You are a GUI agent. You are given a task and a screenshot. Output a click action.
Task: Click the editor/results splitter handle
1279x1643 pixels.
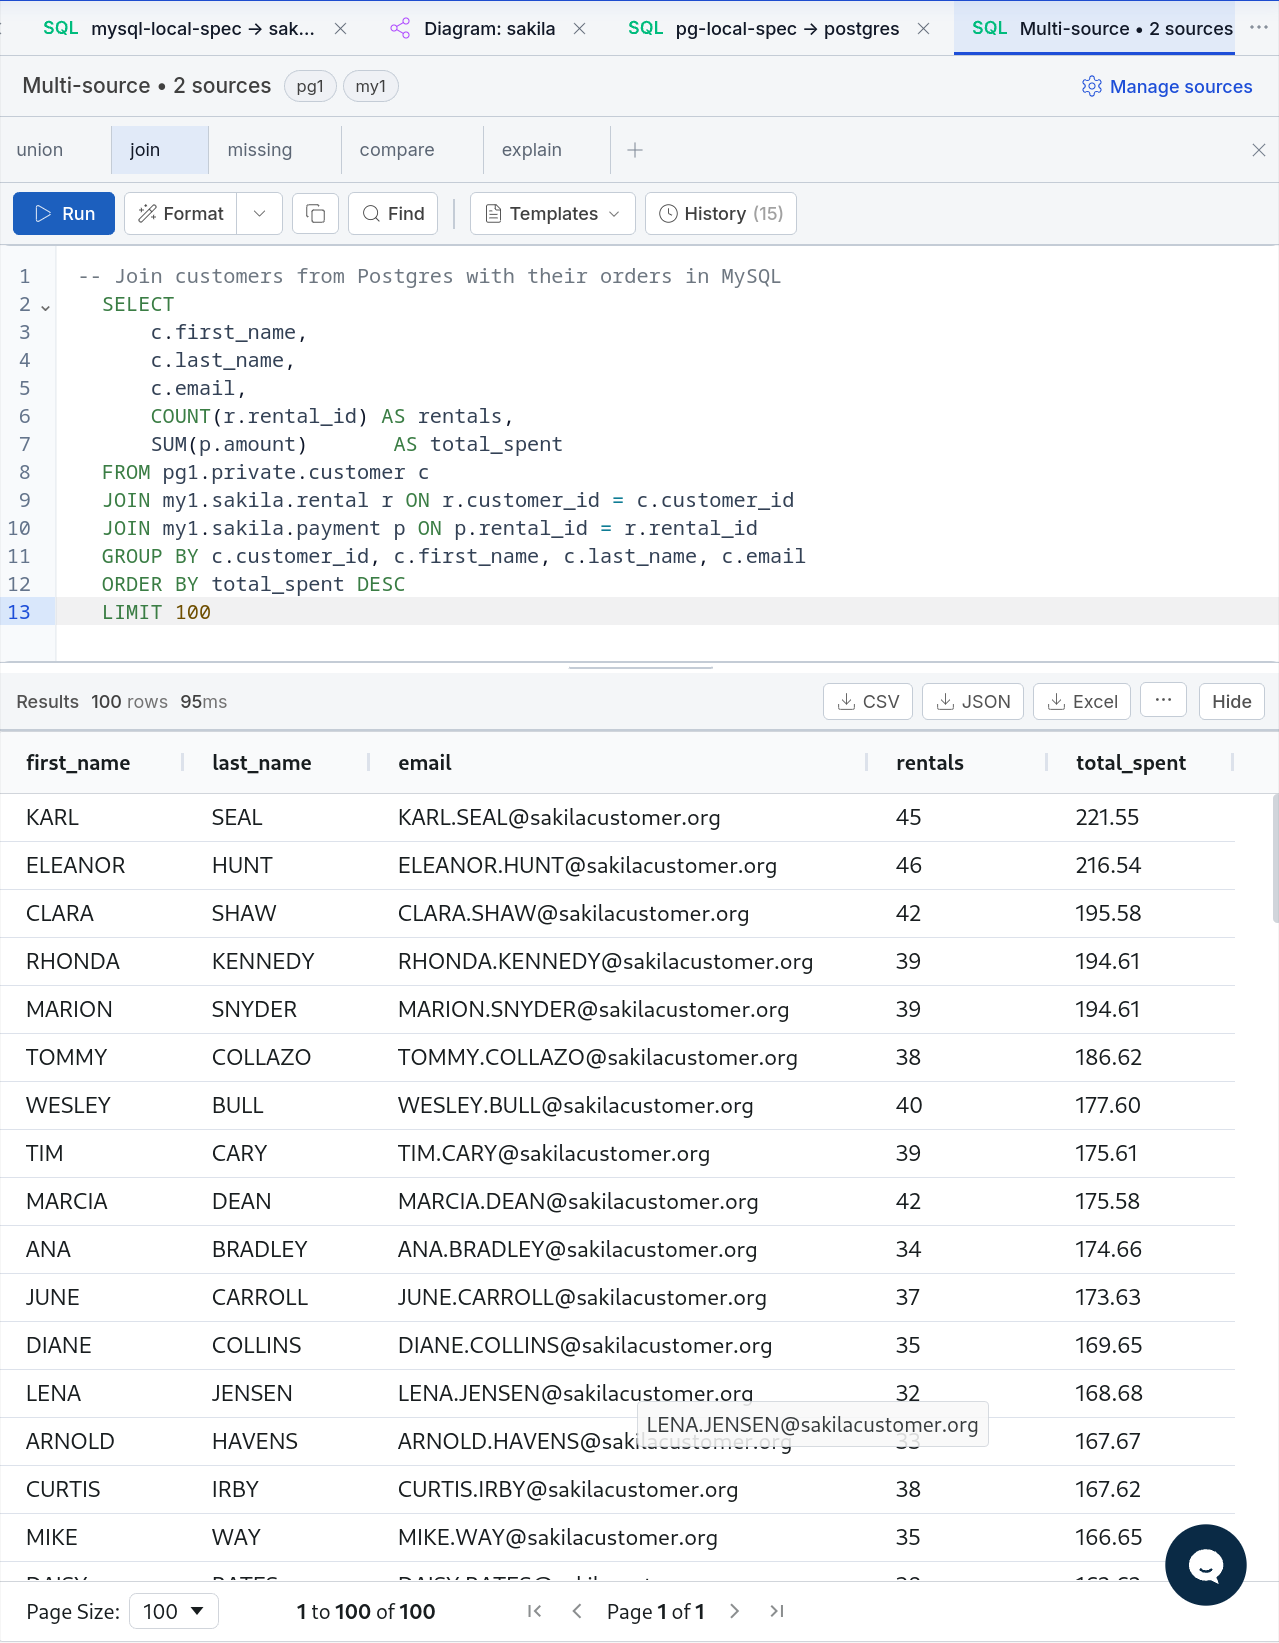click(x=640, y=667)
